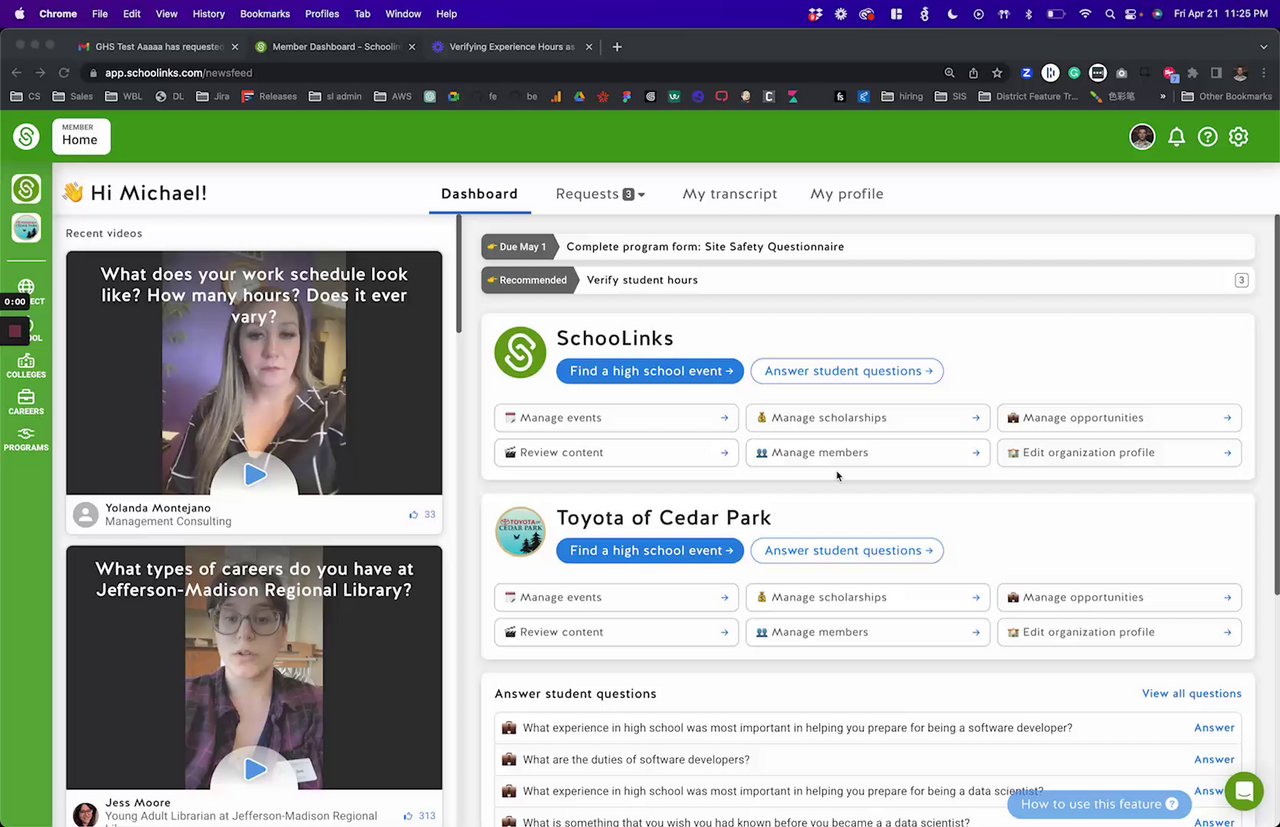Switch to My profile tab
1280x827 pixels.
tap(846, 194)
